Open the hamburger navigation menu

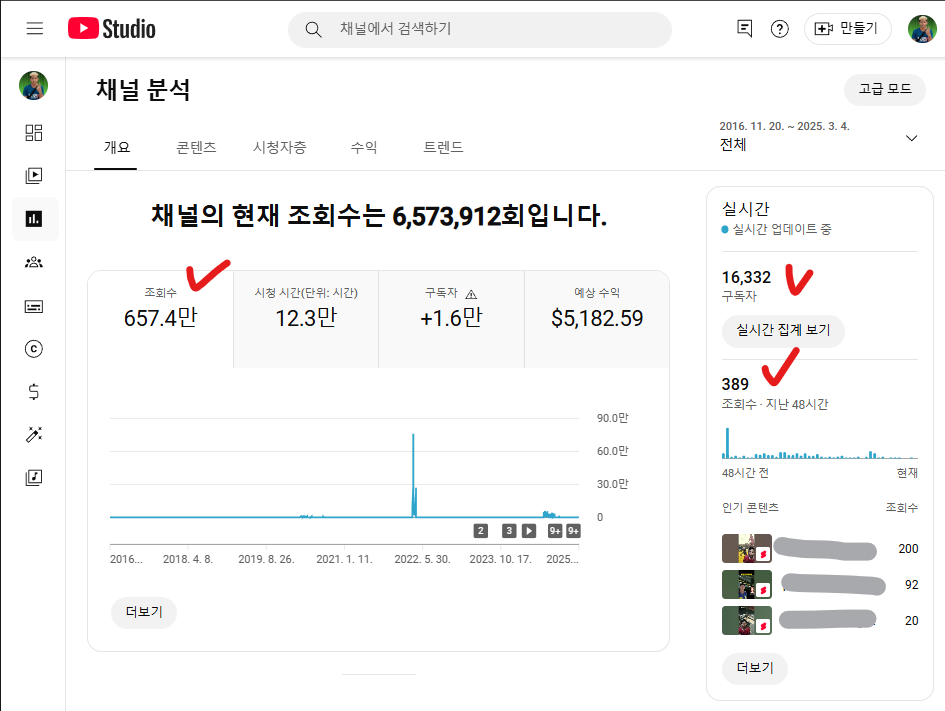click(x=35, y=28)
